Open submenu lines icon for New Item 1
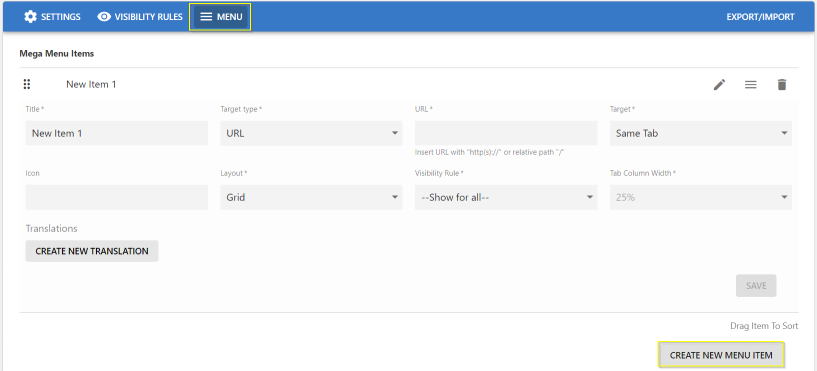Image resolution: width=817 pixels, height=371 pixels. pyautogui.click(x=751, y=84)
